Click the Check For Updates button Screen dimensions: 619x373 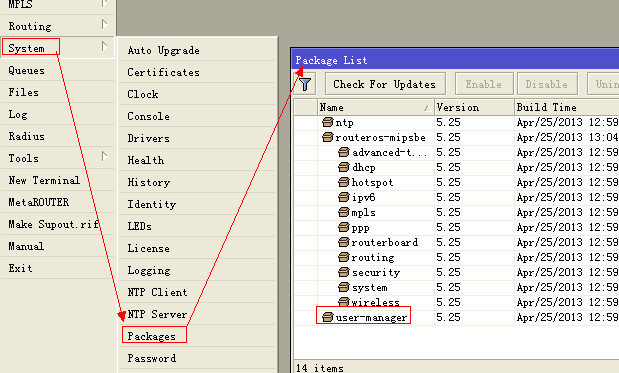point(385,84)
